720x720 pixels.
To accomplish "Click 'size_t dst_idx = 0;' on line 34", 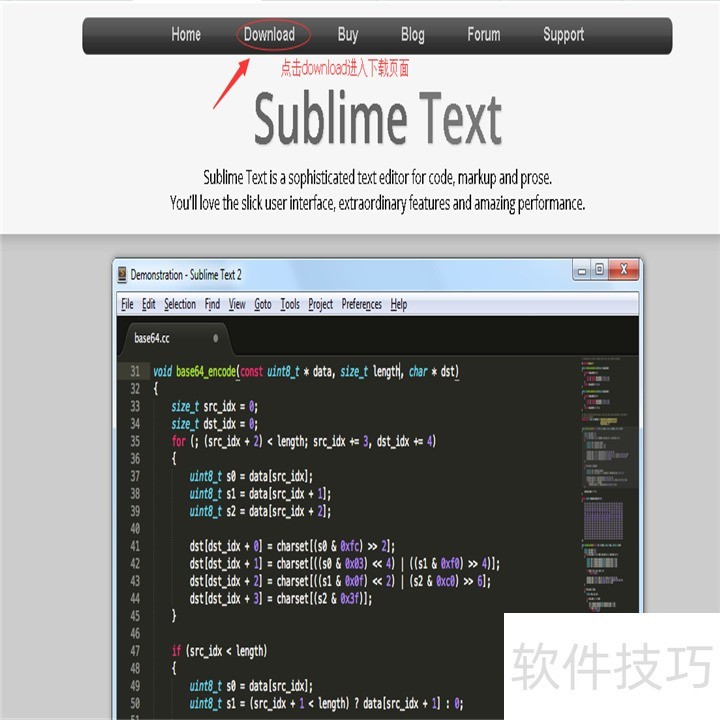I will [x=214, y=424].
